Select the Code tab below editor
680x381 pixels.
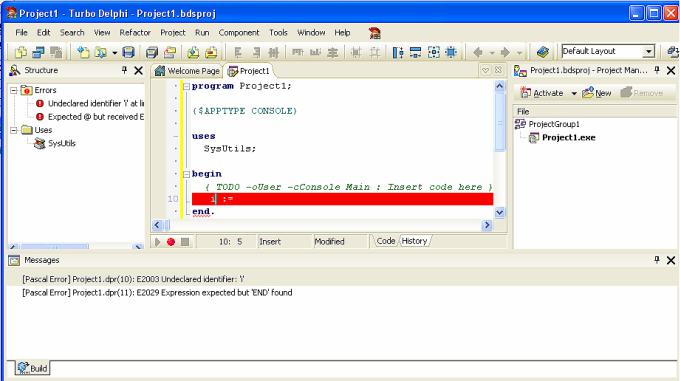click(x=386, y=241)
